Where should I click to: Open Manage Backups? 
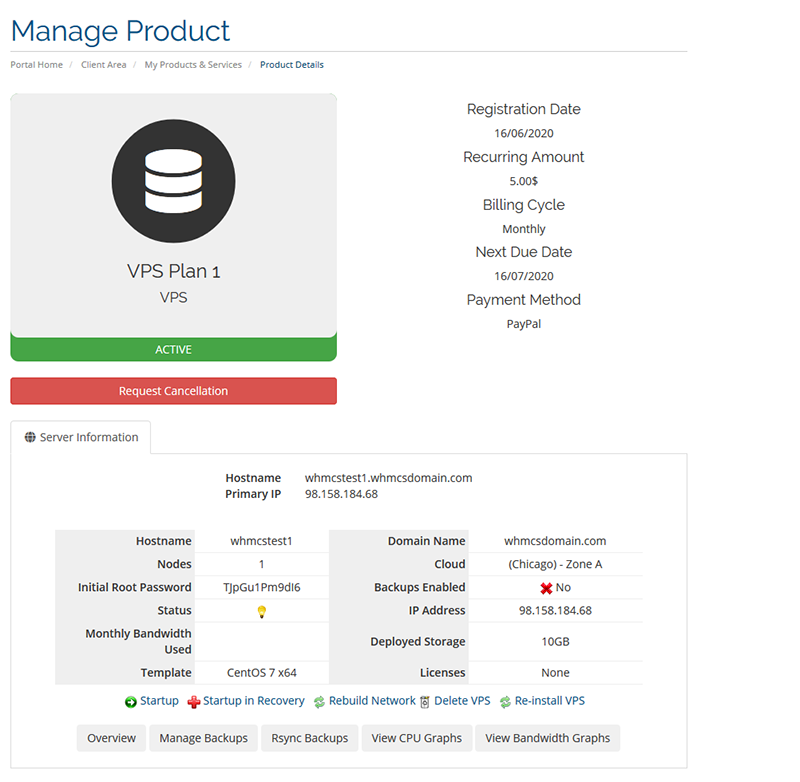204,738
